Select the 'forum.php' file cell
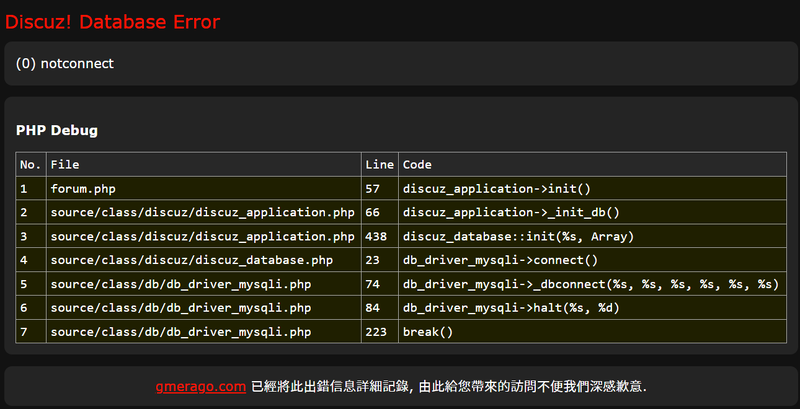The image size is (800, 409). [204, 189]
